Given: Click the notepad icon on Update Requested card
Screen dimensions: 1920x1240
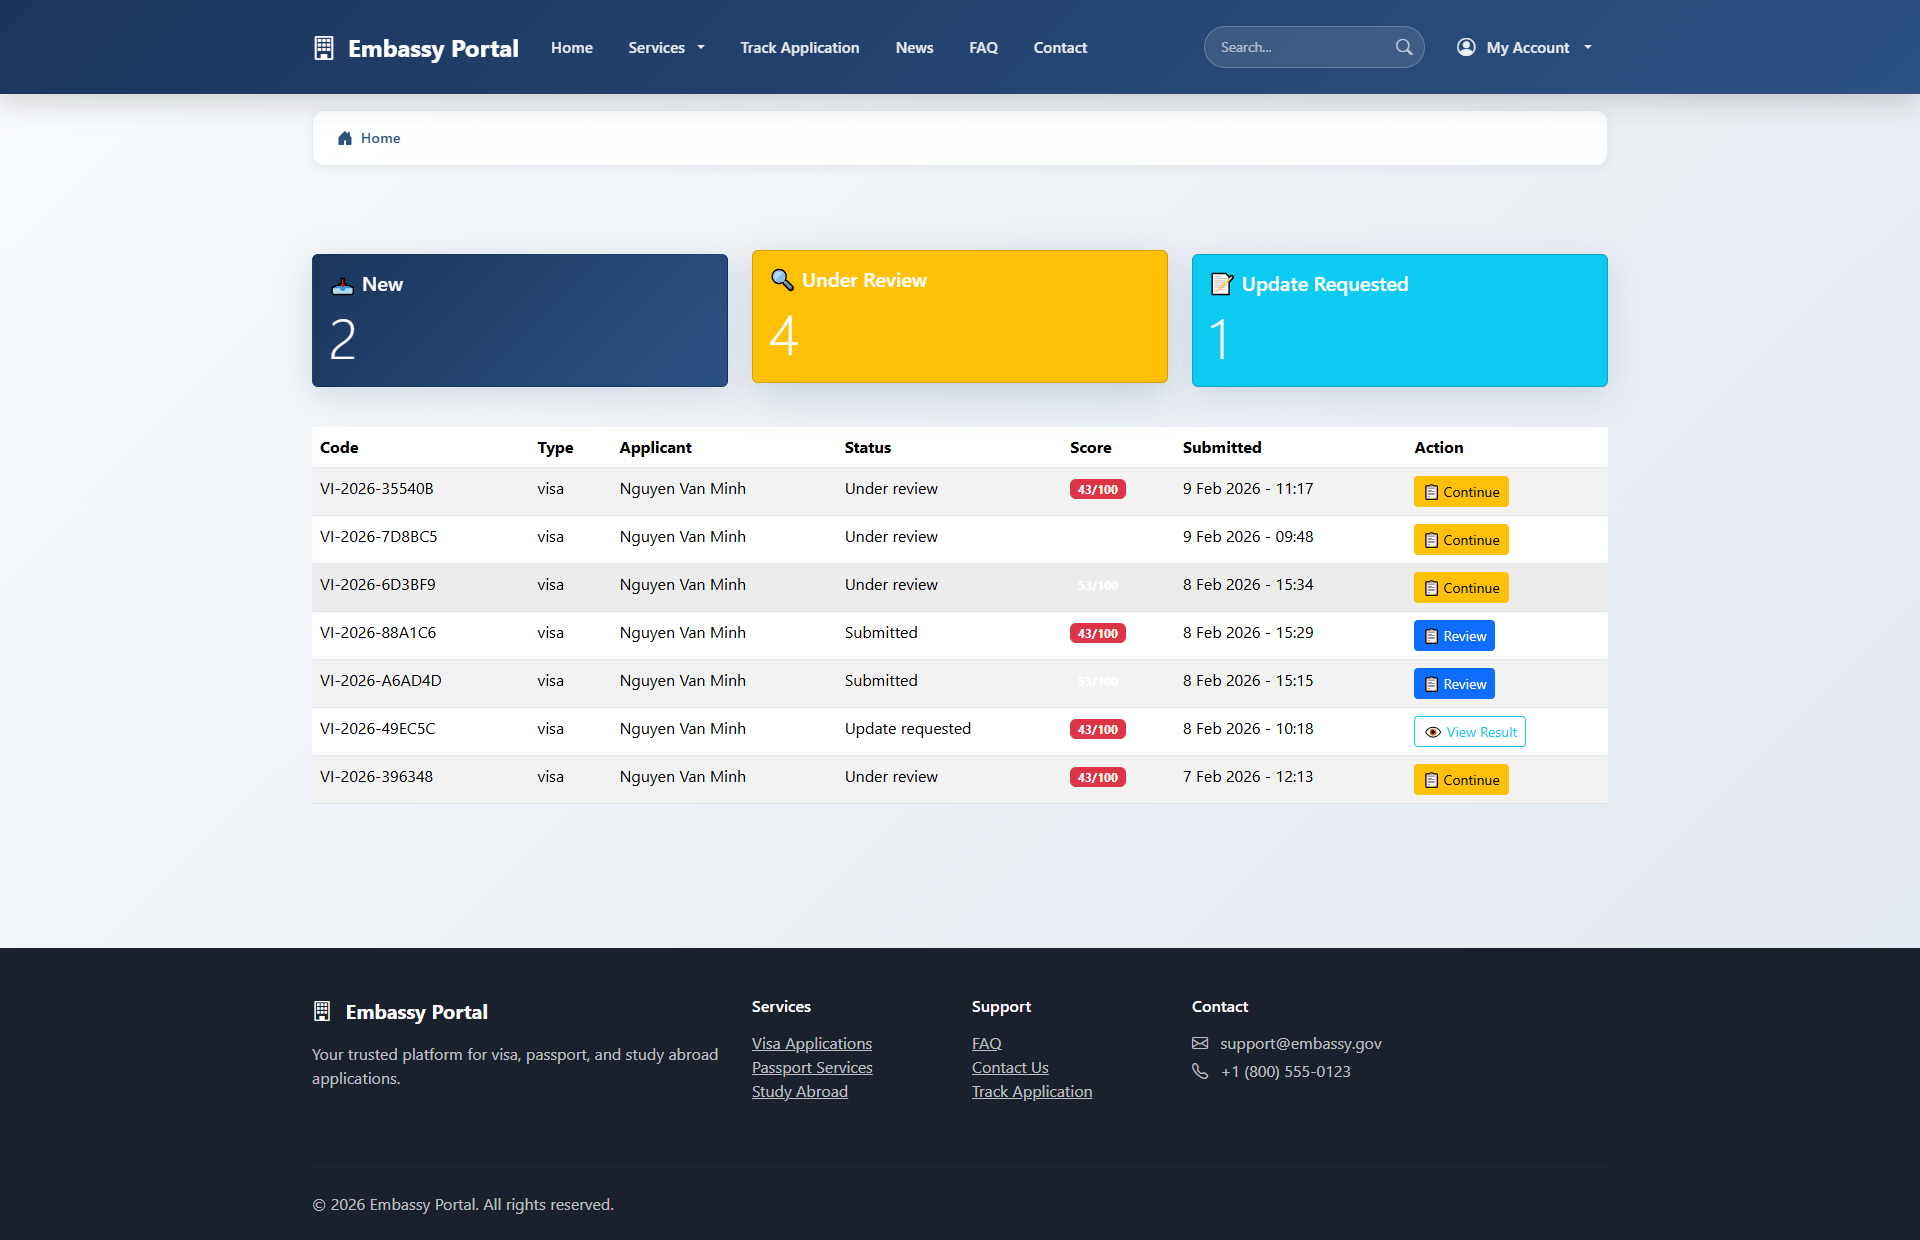Looking at the screenshot, I should (x=1221, y=284).
